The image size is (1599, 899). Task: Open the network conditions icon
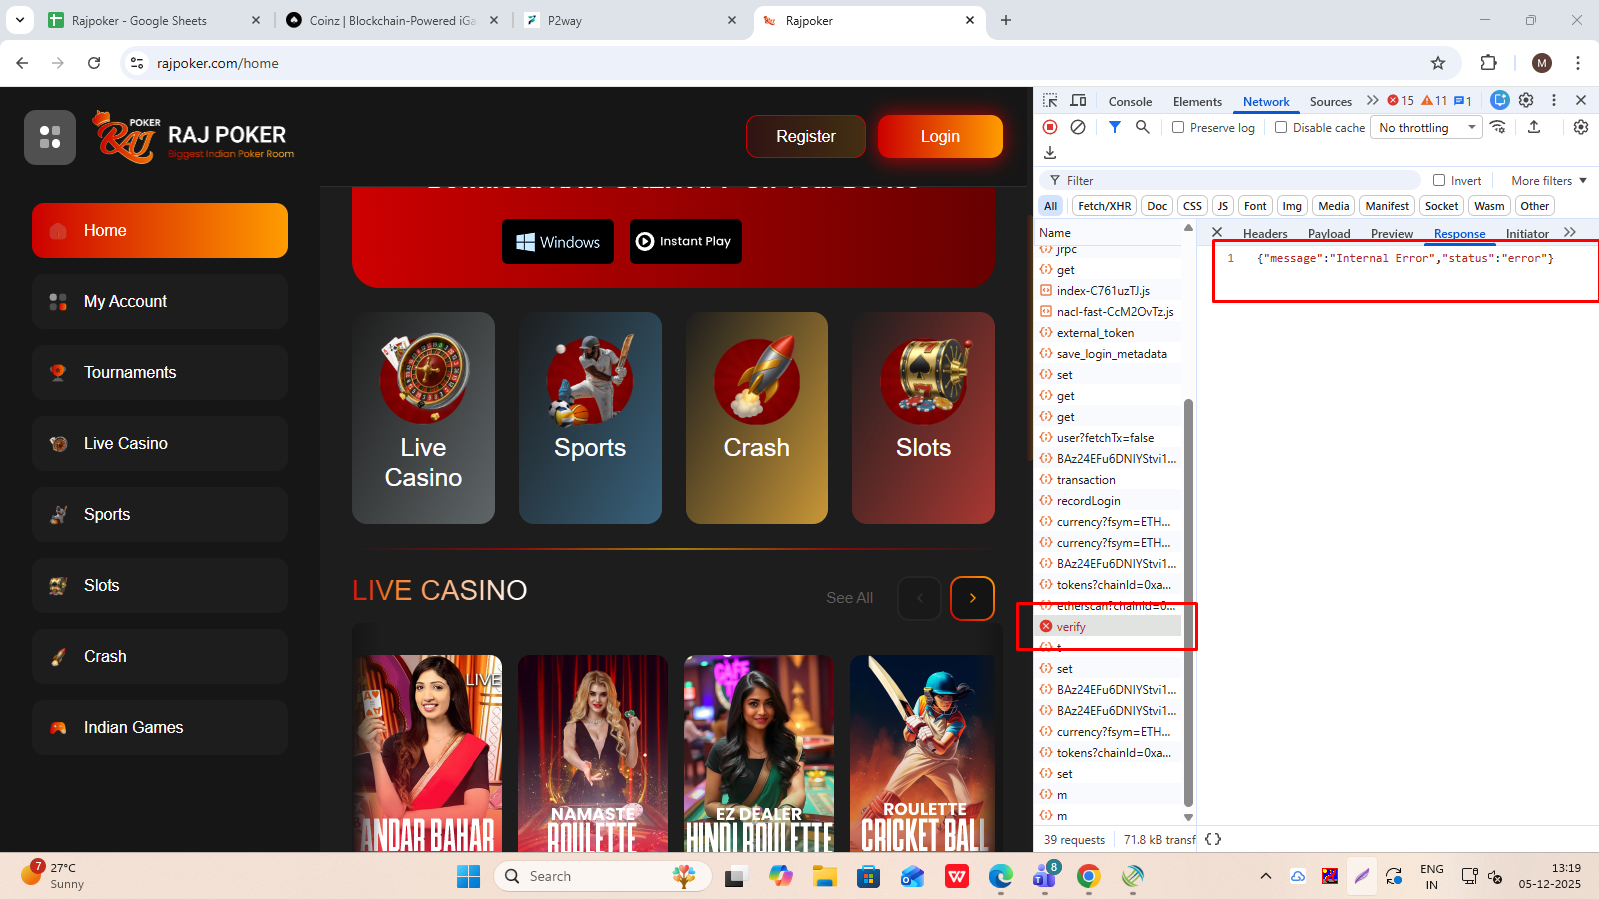1497,127
